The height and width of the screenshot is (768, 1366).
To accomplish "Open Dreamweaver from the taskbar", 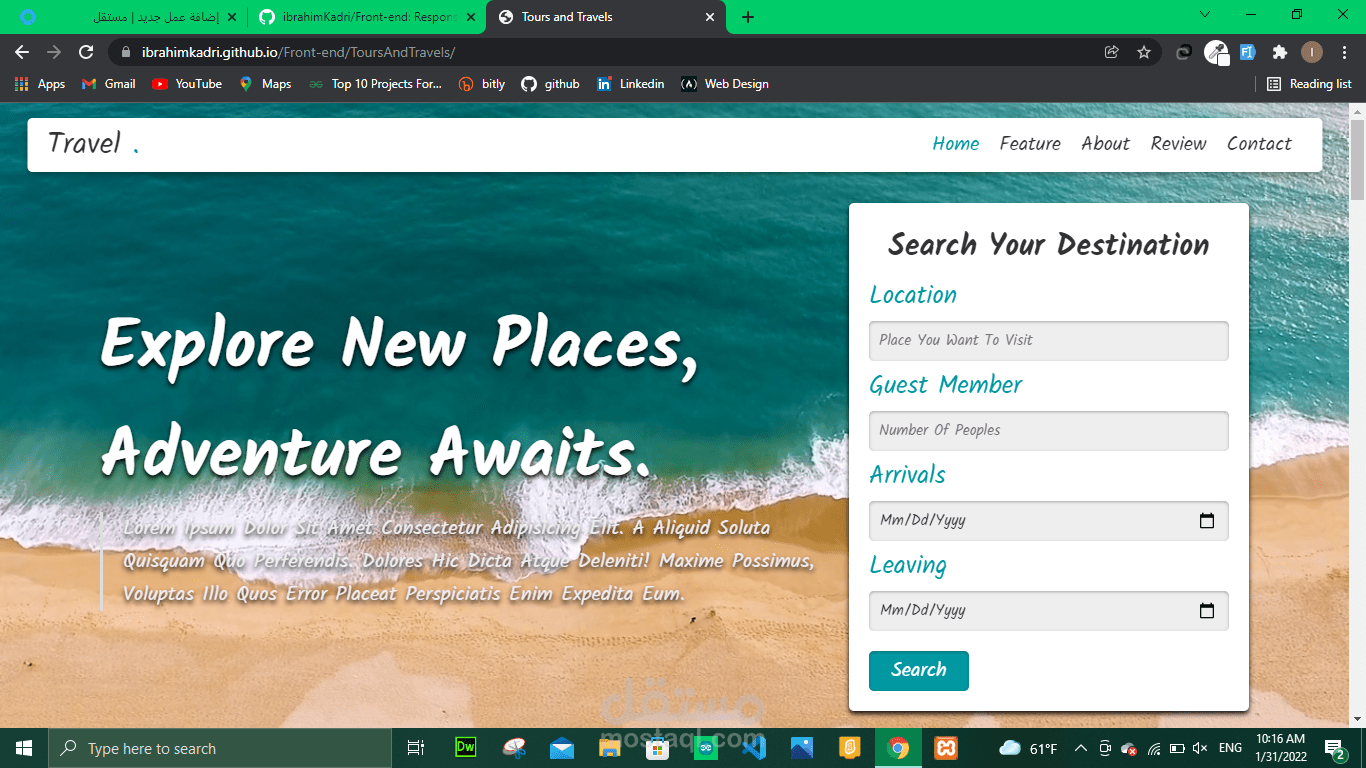I will tap(465, 747).
